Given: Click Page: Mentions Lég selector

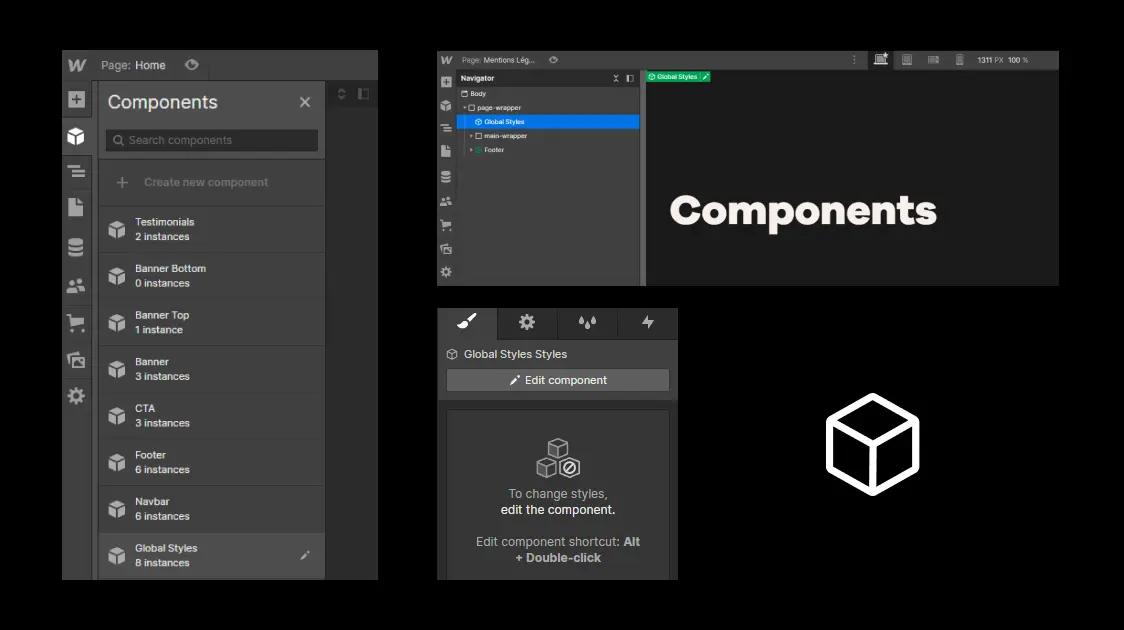Looking at the screenshot, I should (498, 60).
